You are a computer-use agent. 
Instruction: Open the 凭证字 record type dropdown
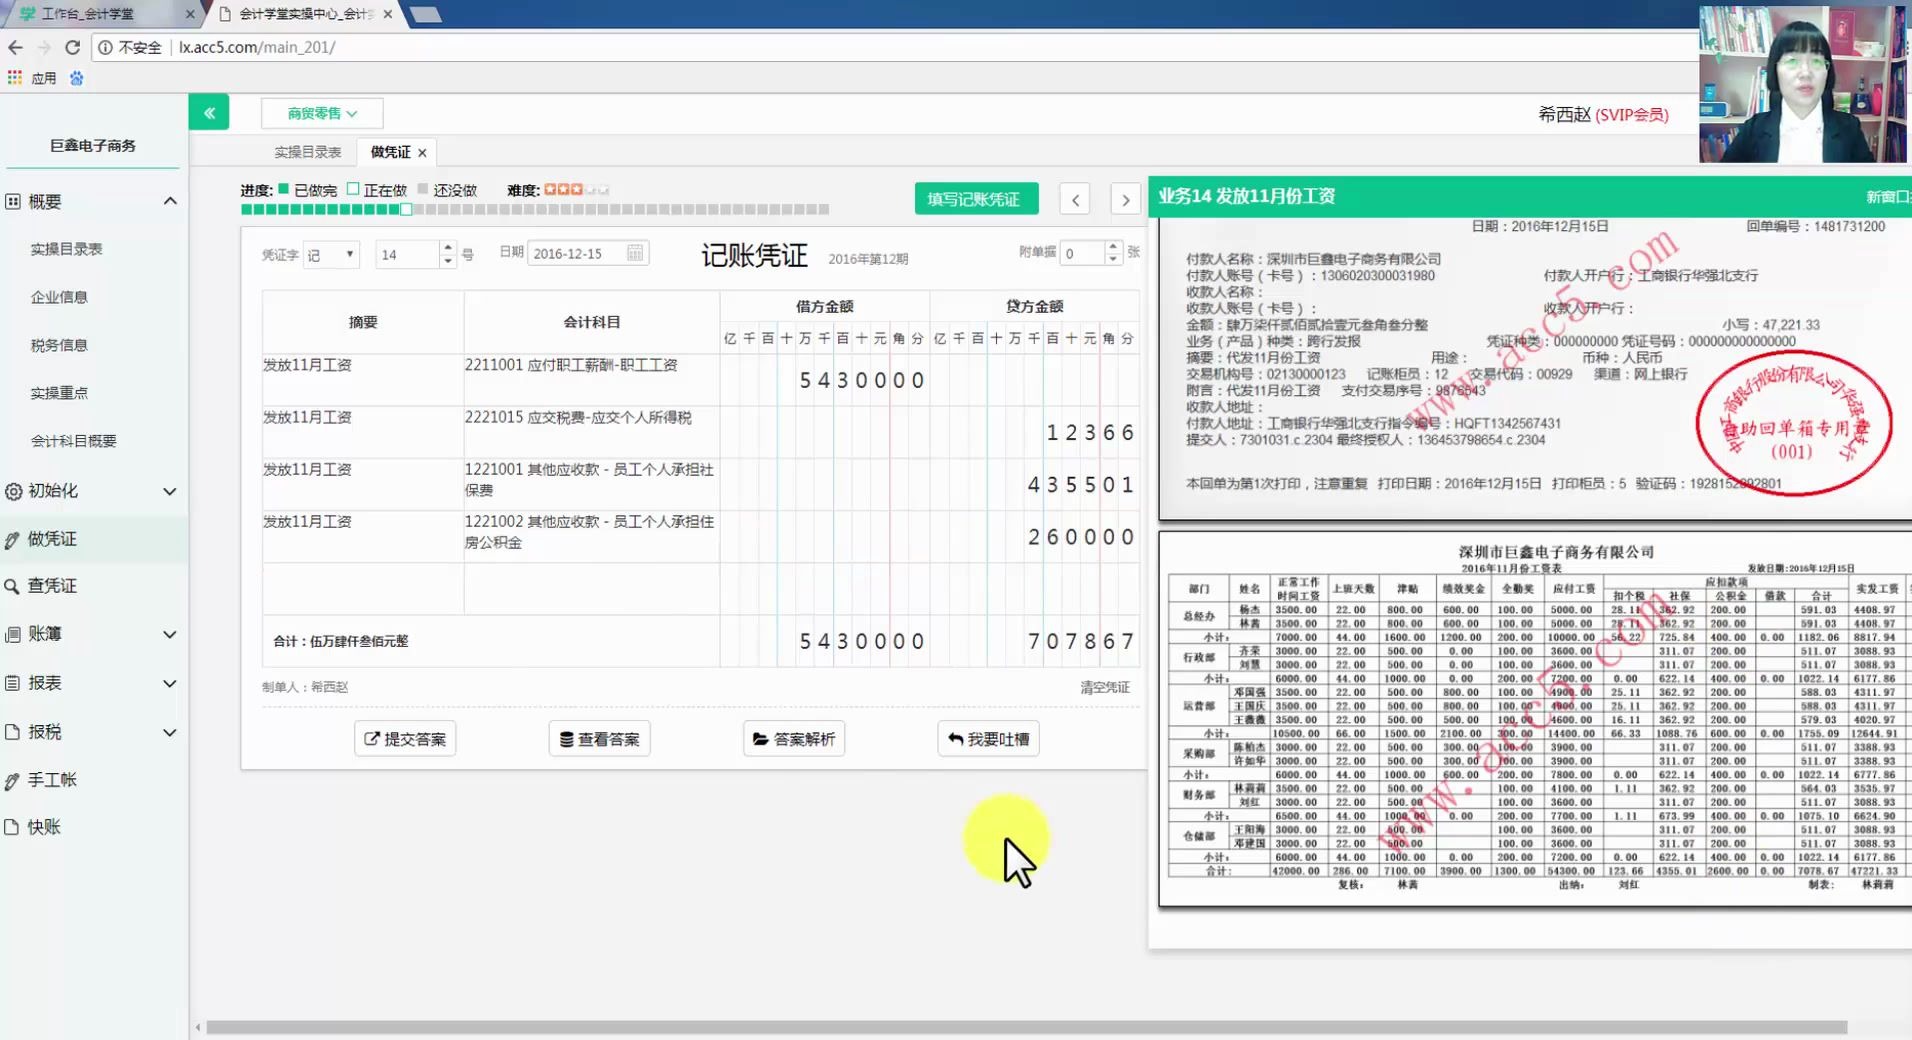(x=331, y=254)
